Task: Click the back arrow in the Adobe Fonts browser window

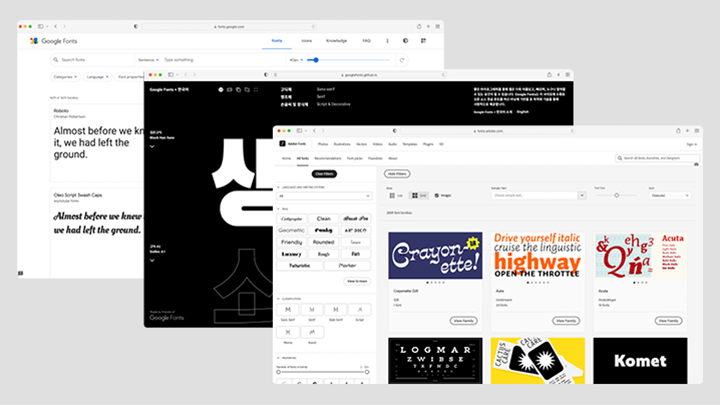Action: click(x=315, y=131)
